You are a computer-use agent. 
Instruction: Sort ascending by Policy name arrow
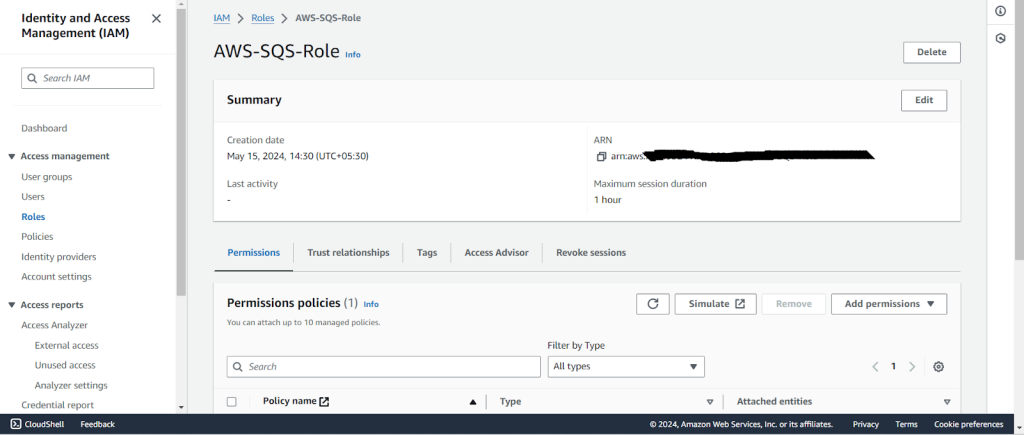tap(473, 402)
